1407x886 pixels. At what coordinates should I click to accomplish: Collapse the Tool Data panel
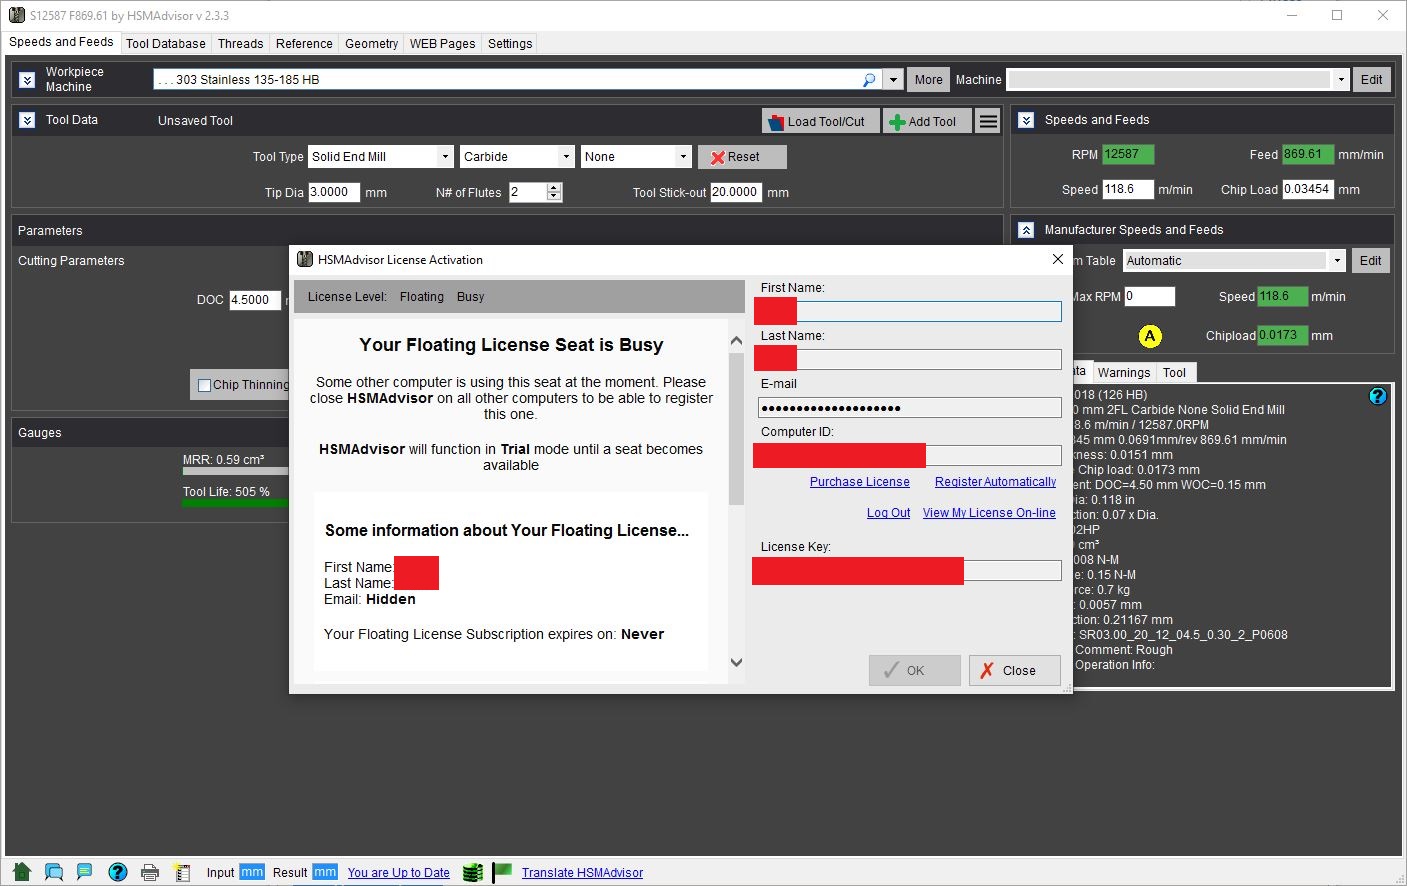(x=27, y=120)
